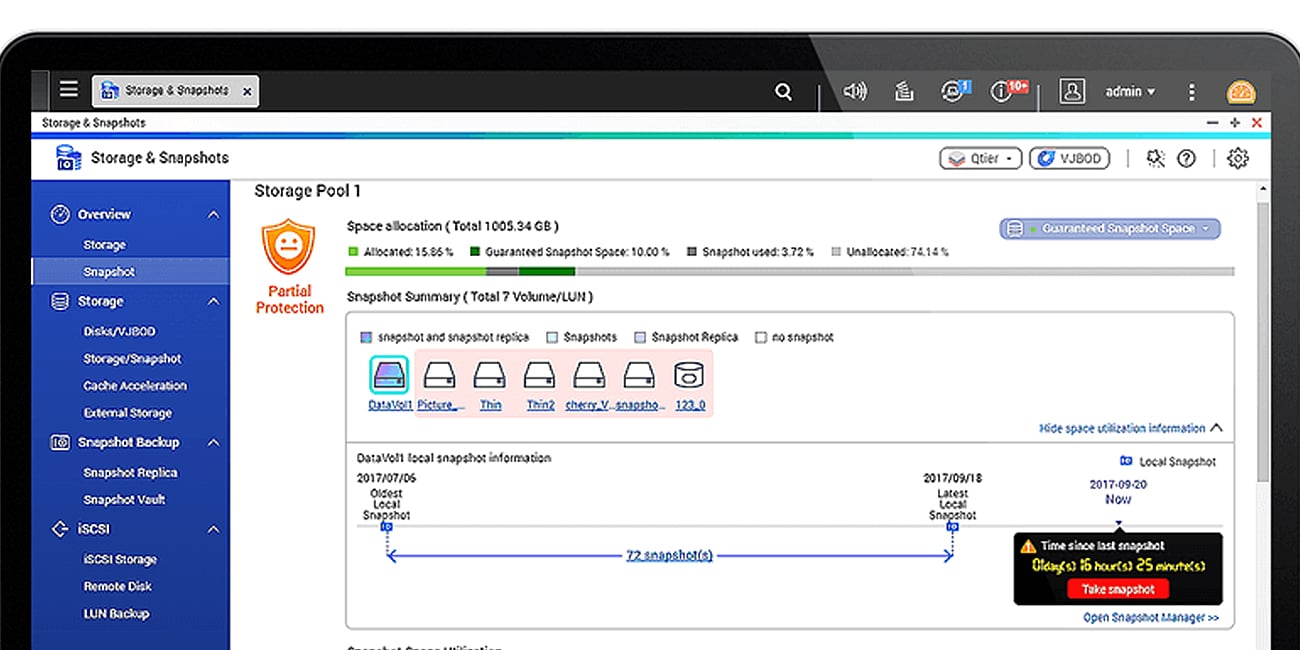Select Storage under Overview
Viewport: 1300px width, 650px height.
104,245
